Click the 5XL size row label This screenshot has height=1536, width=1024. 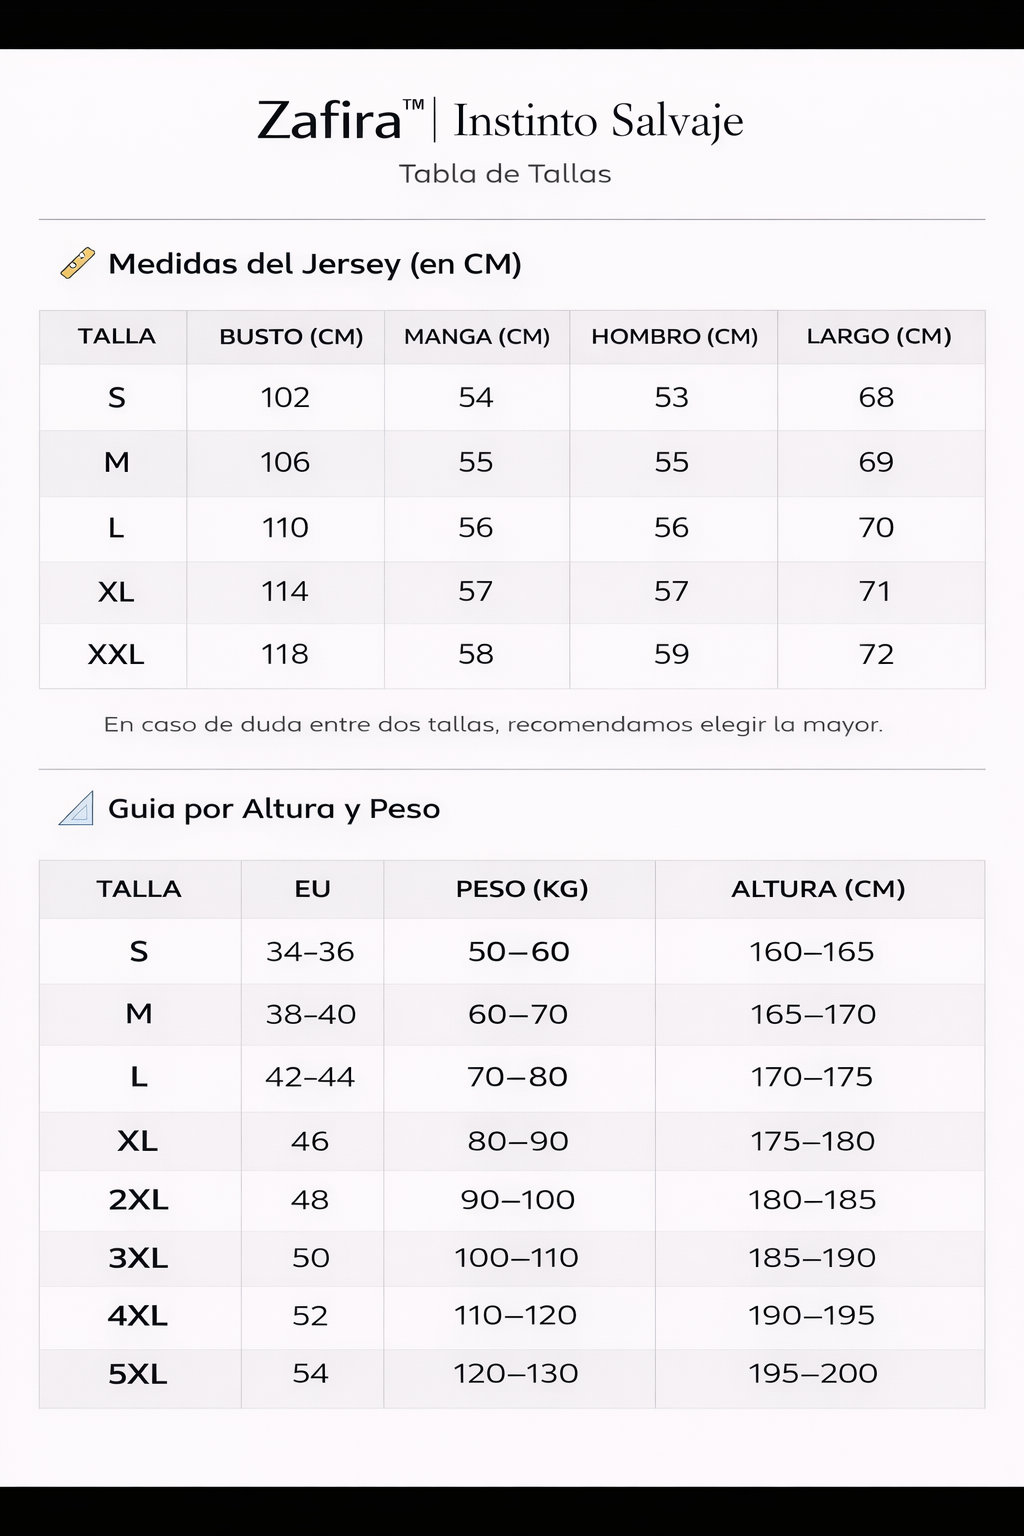138,1373
